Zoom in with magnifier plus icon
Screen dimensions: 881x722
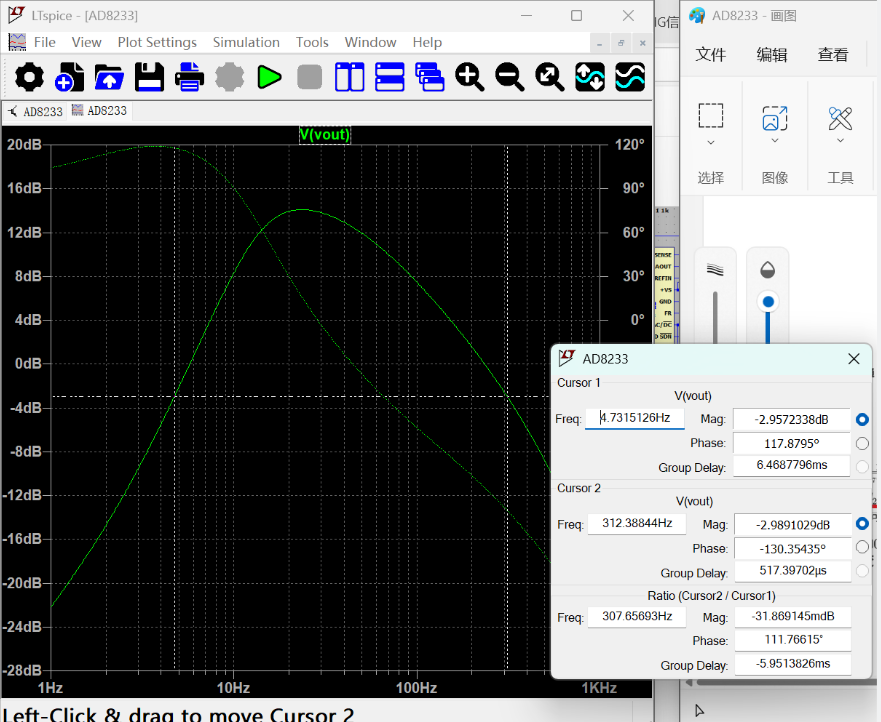[470, 77]
